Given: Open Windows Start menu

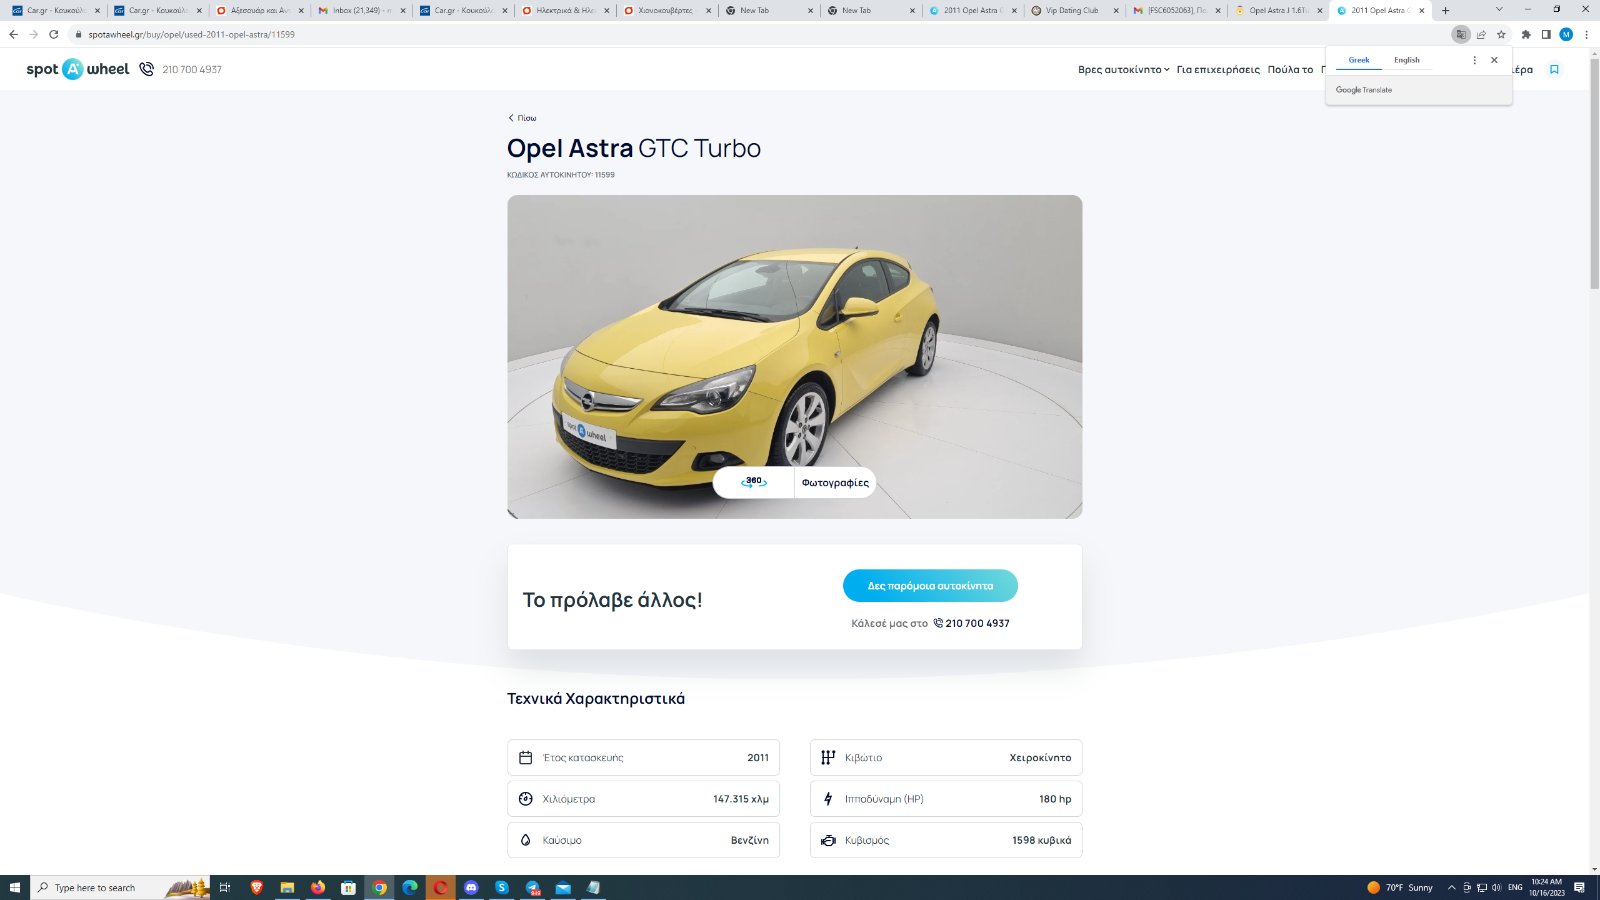Looking at the screenshot, I should [x=14, y=887].
